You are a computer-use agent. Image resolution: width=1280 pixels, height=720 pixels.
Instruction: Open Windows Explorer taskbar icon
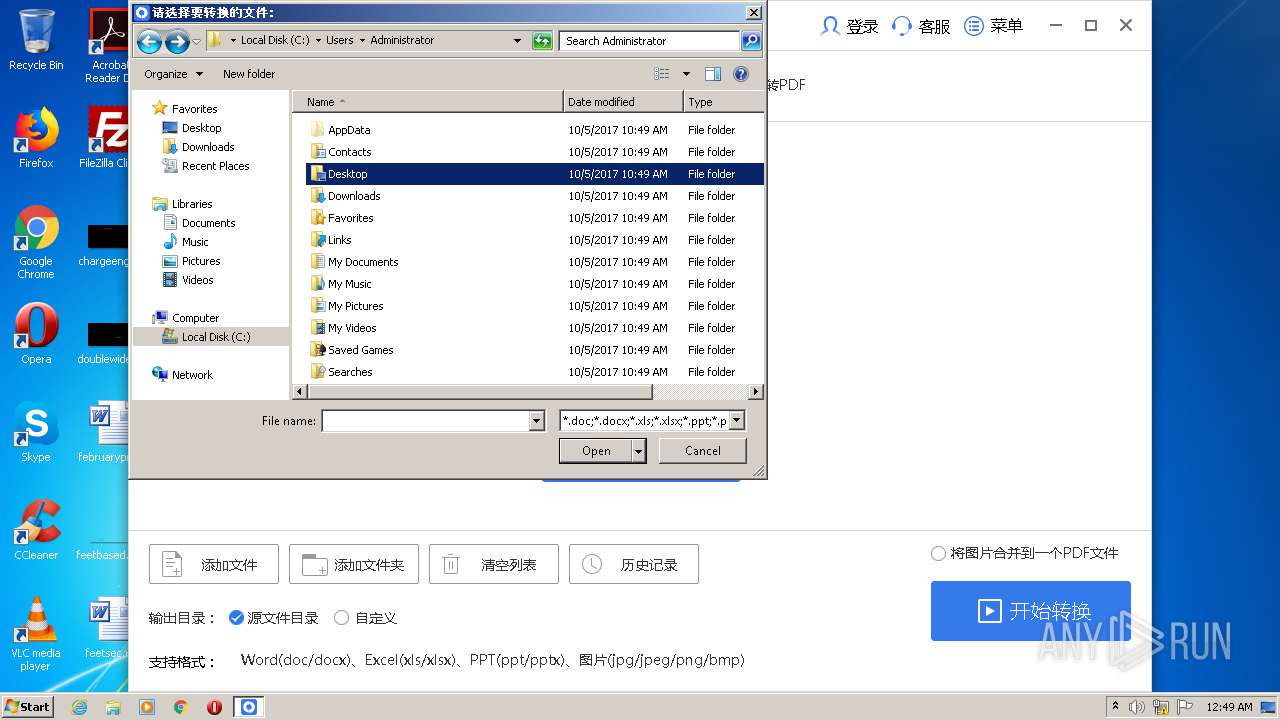point(113,707)
